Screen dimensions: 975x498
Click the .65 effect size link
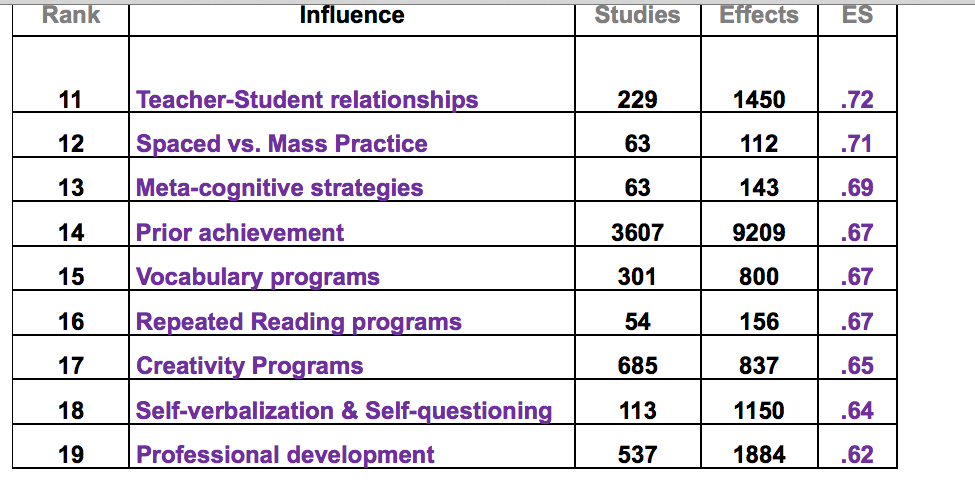tap(858, 366)
